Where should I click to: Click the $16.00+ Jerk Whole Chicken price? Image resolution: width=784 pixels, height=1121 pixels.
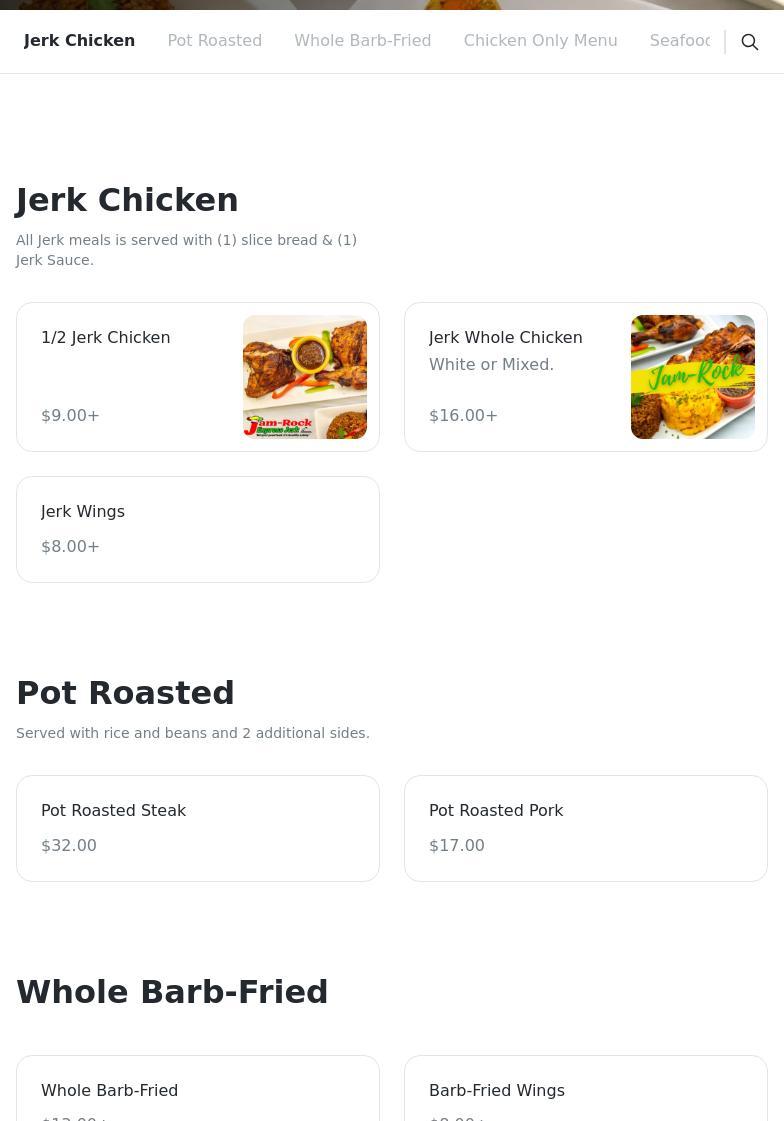click(x=463, y=416)
